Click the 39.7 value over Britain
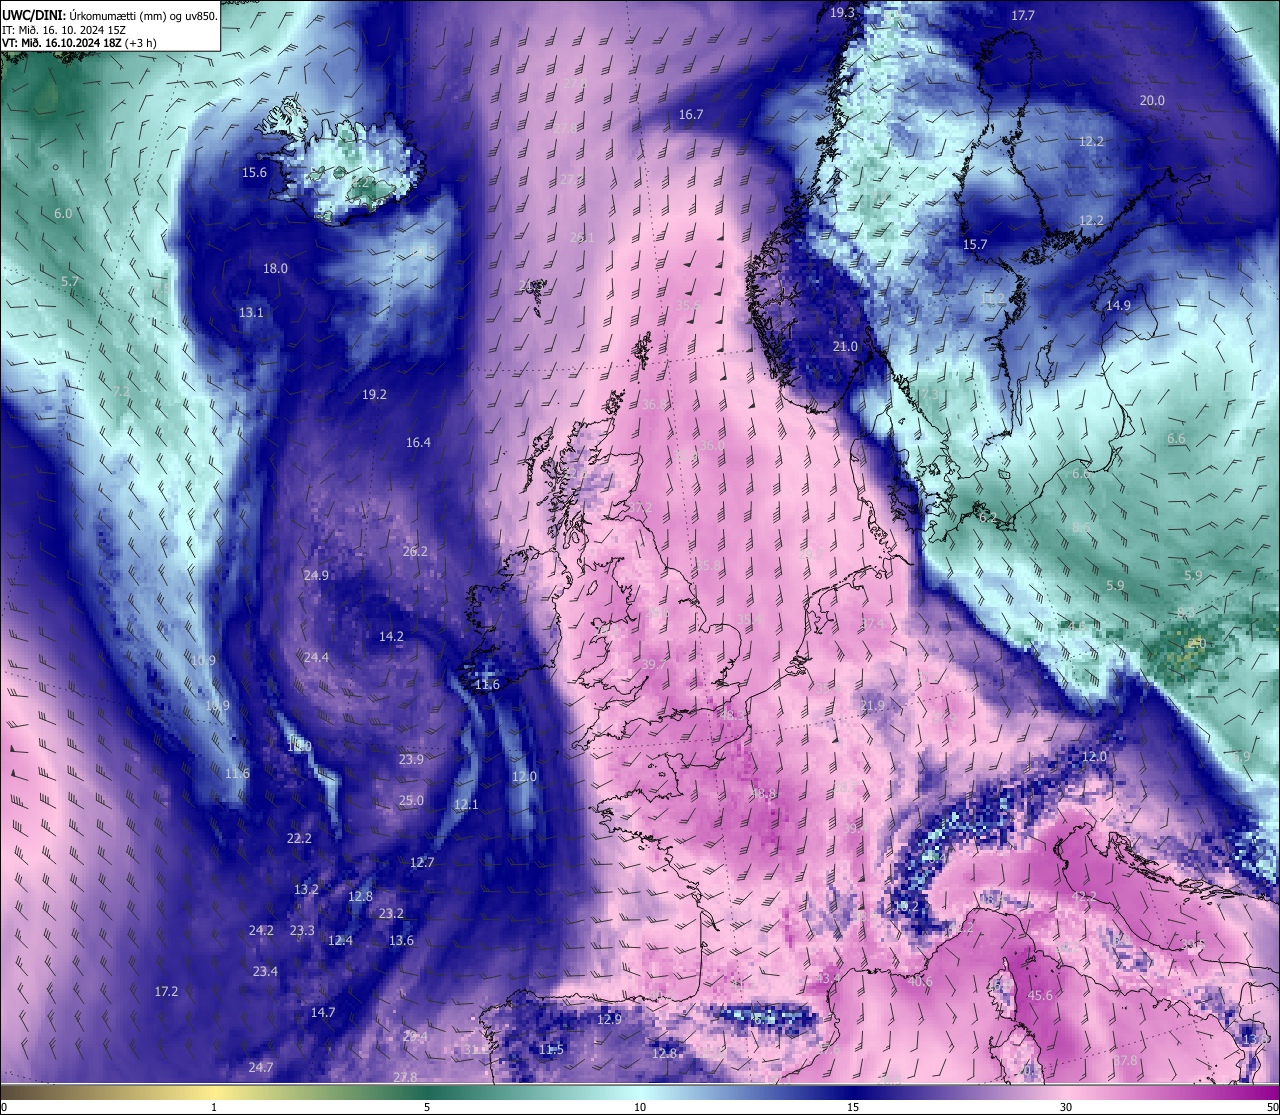The image size is (1280, 1115). click(x=654, y=664)
